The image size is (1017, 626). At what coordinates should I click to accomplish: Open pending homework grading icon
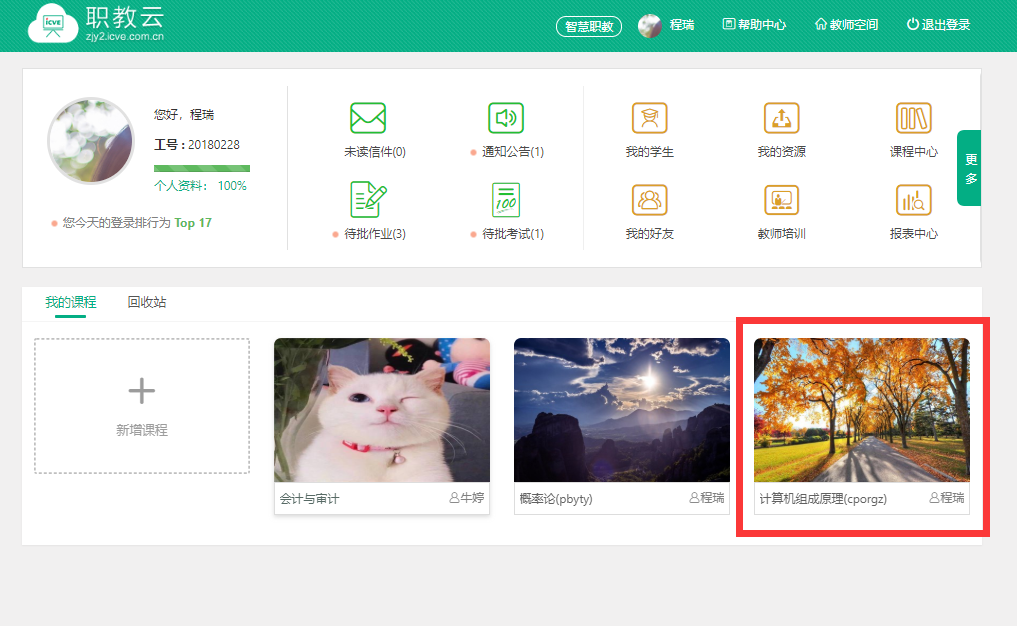pos(368,200)
